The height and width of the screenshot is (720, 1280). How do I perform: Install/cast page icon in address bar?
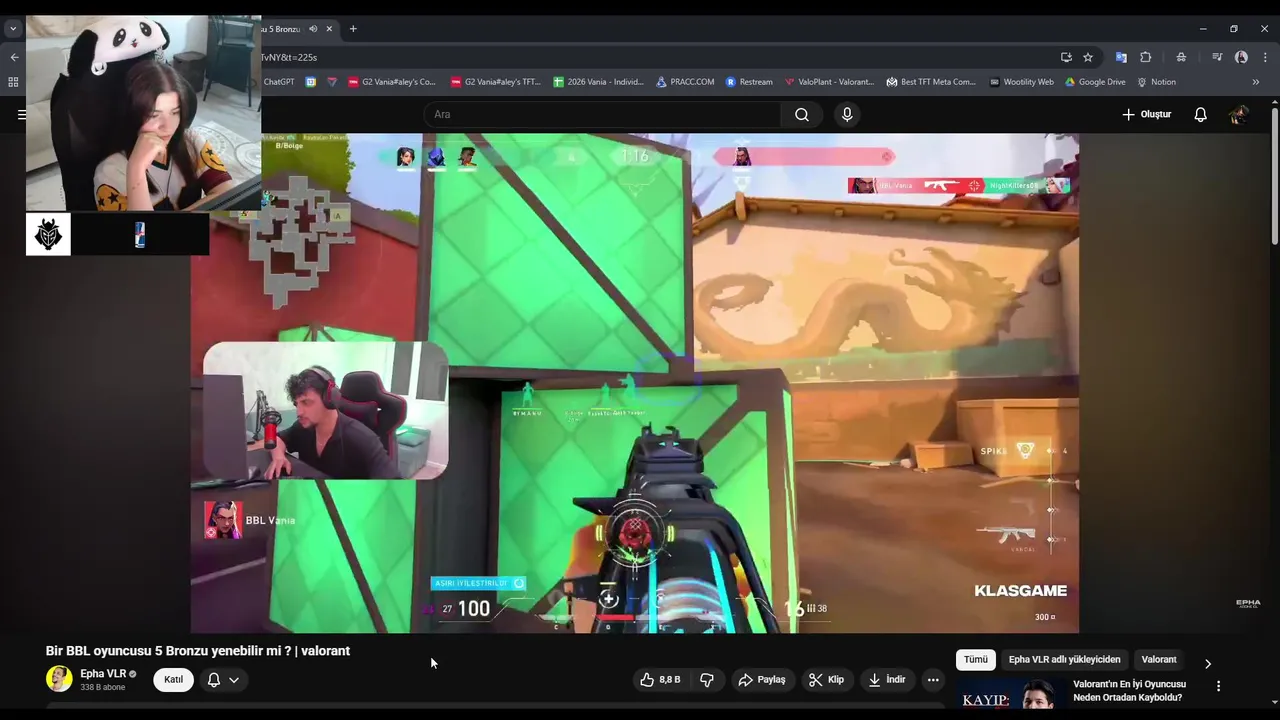pos(1066,57)
